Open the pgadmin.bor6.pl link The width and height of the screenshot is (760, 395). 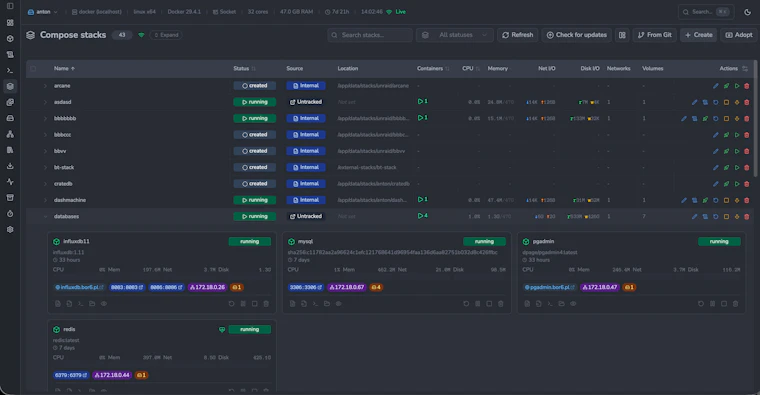click(550, 287)
